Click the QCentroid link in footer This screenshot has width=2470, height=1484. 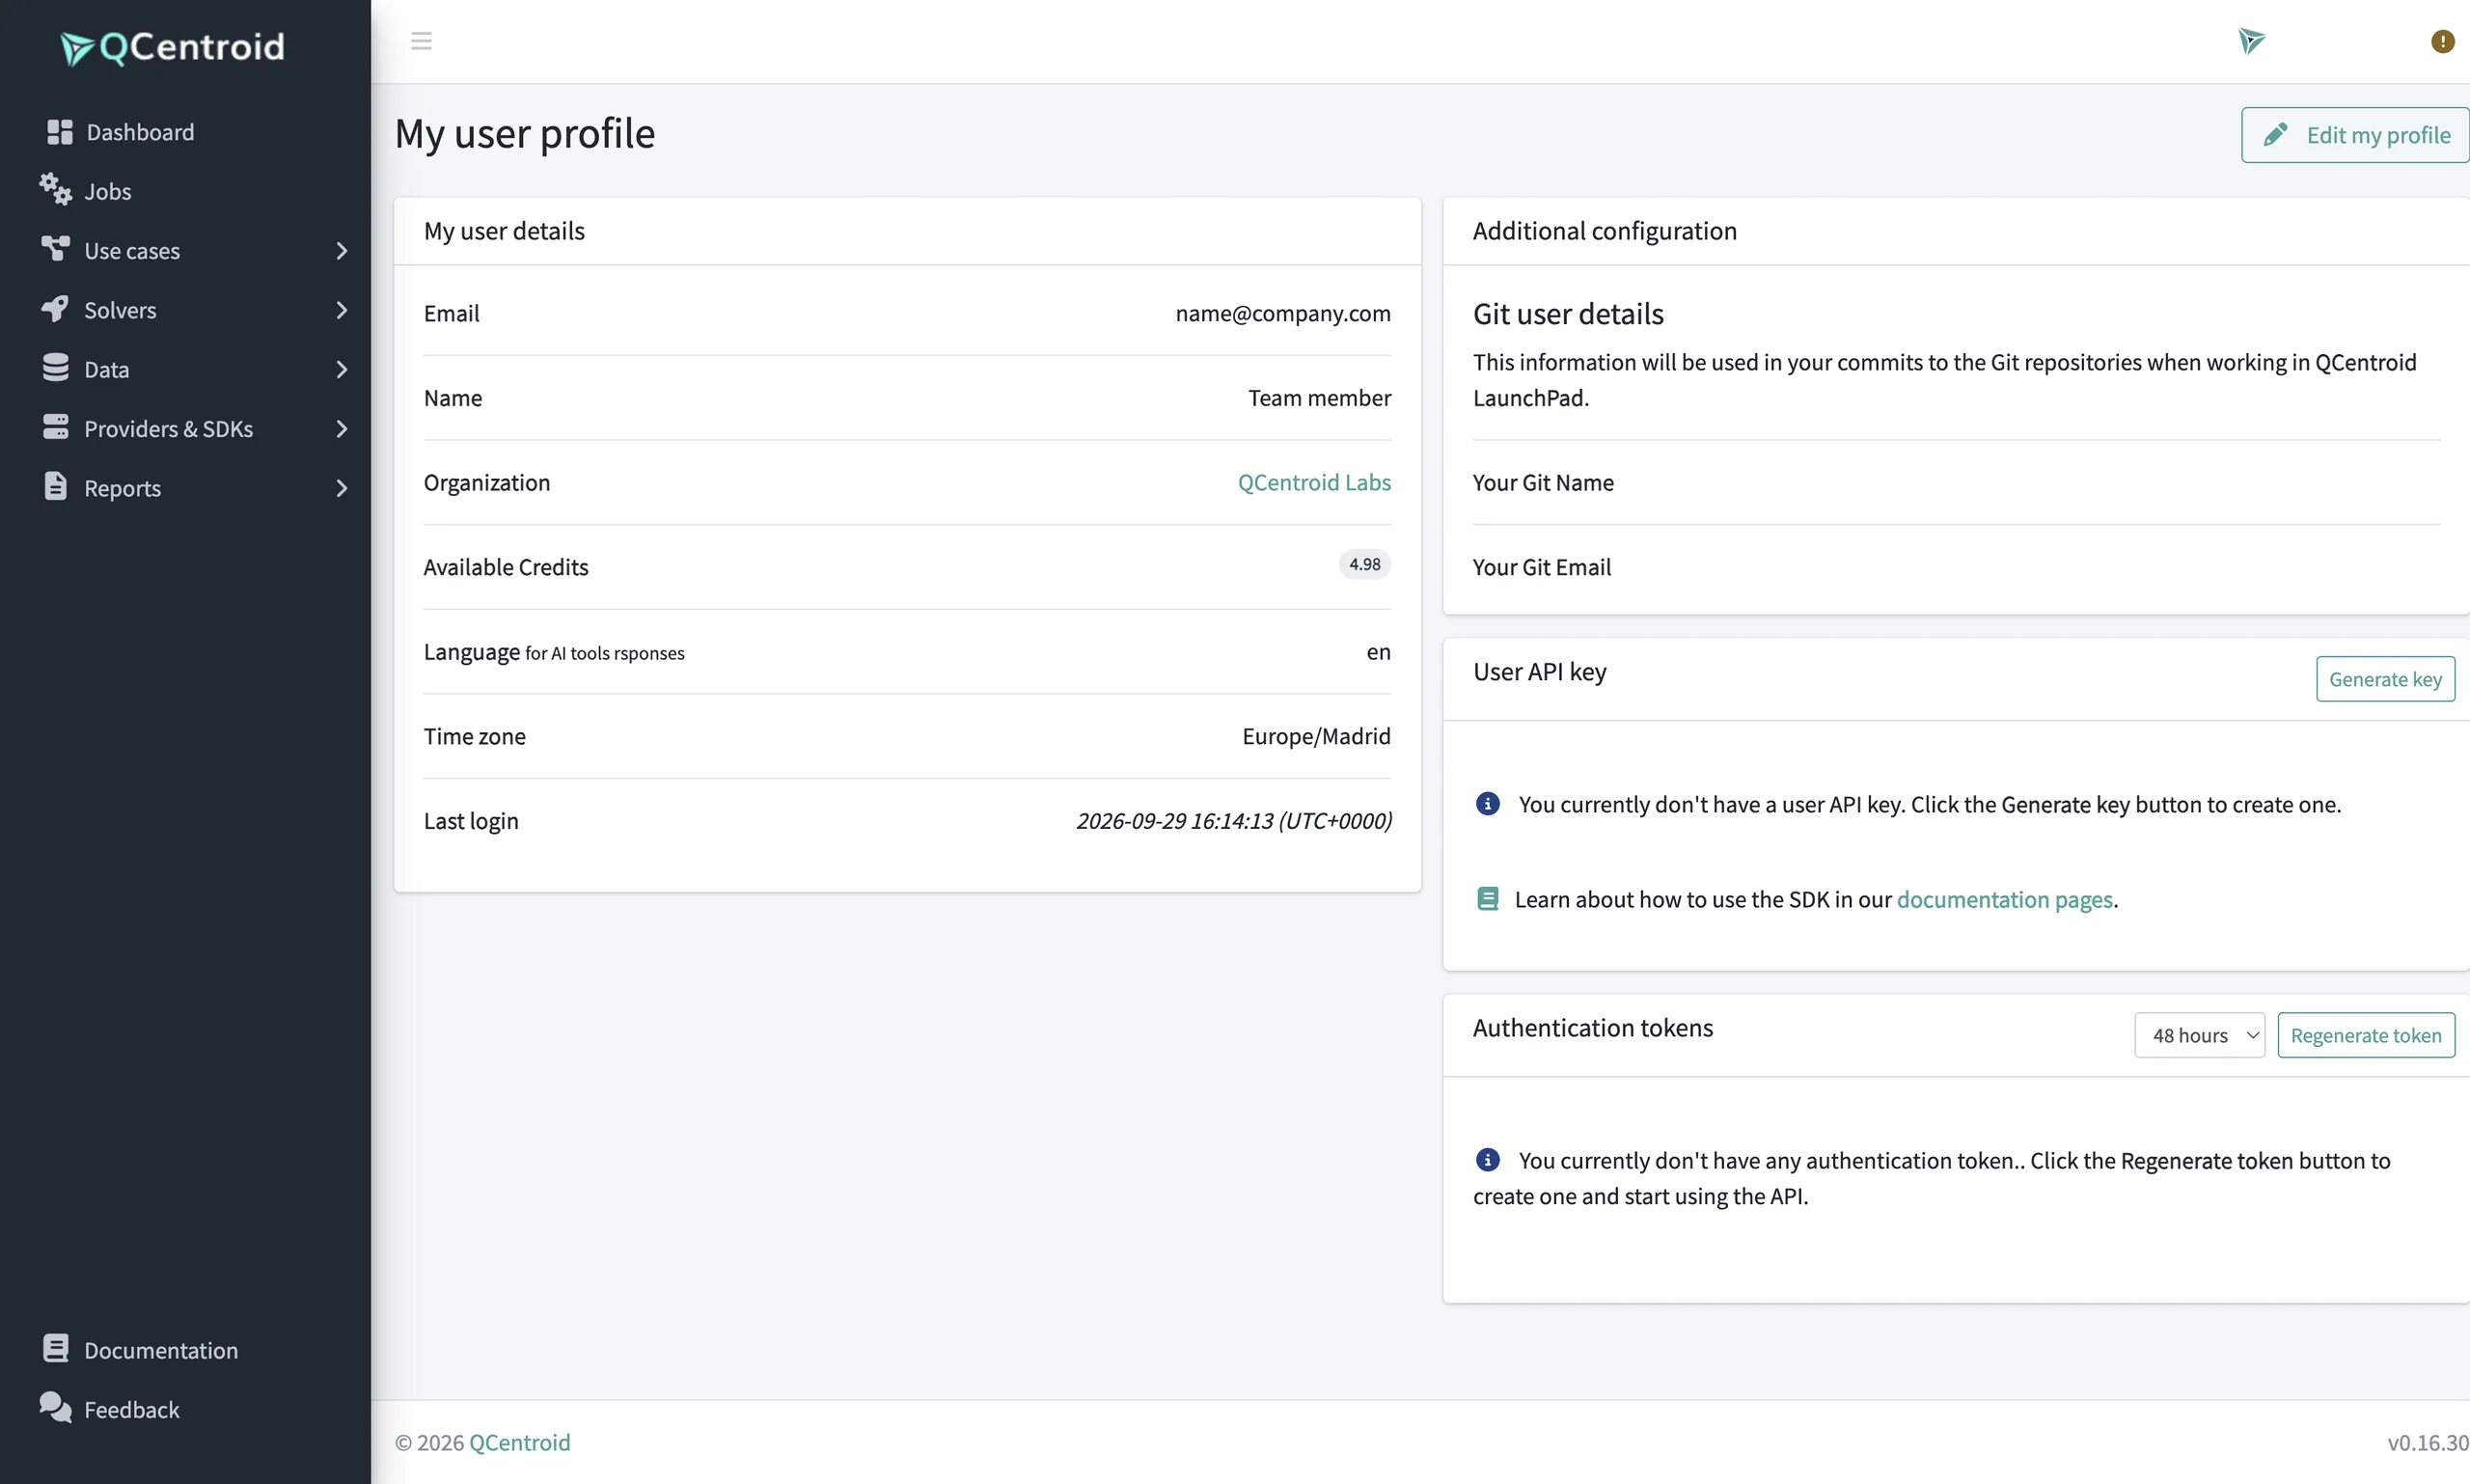tap(519, 1442)
